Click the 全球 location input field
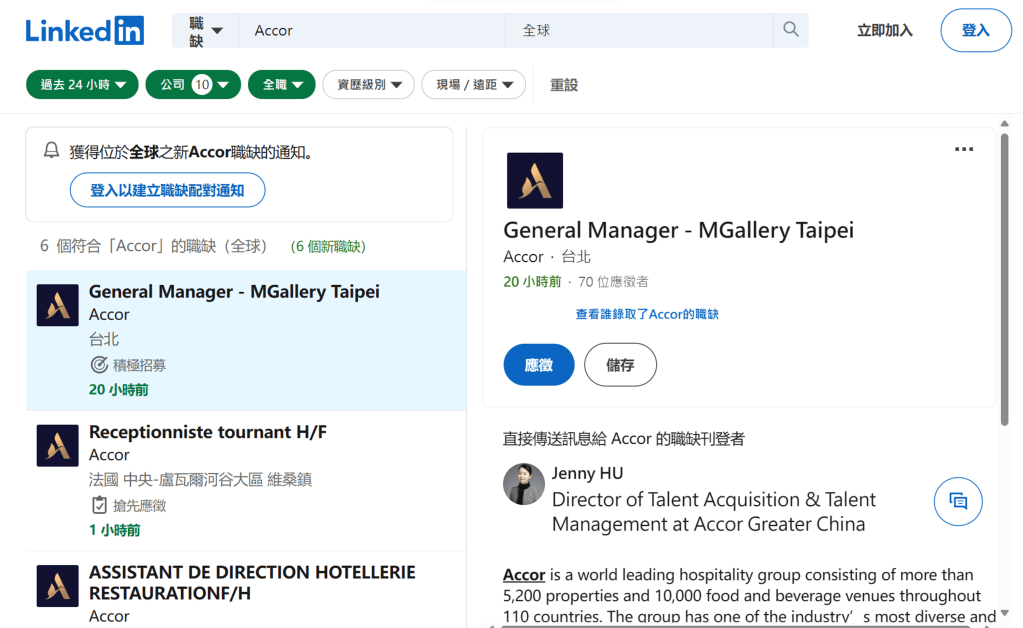1023x628 pixels. click(640, 31)
